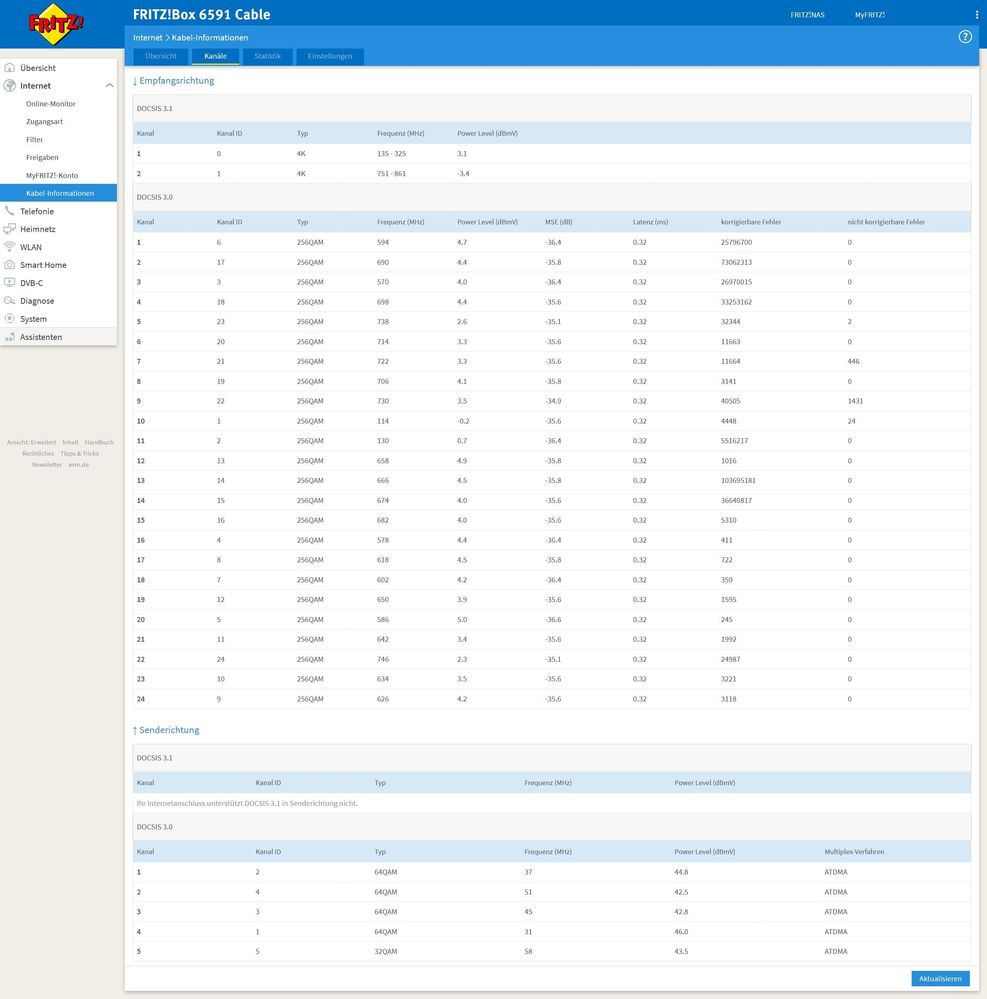Viewport: 987px width, 999px height.
Task: Collapse the Internet menu chevron
Action: click(108, 86)
